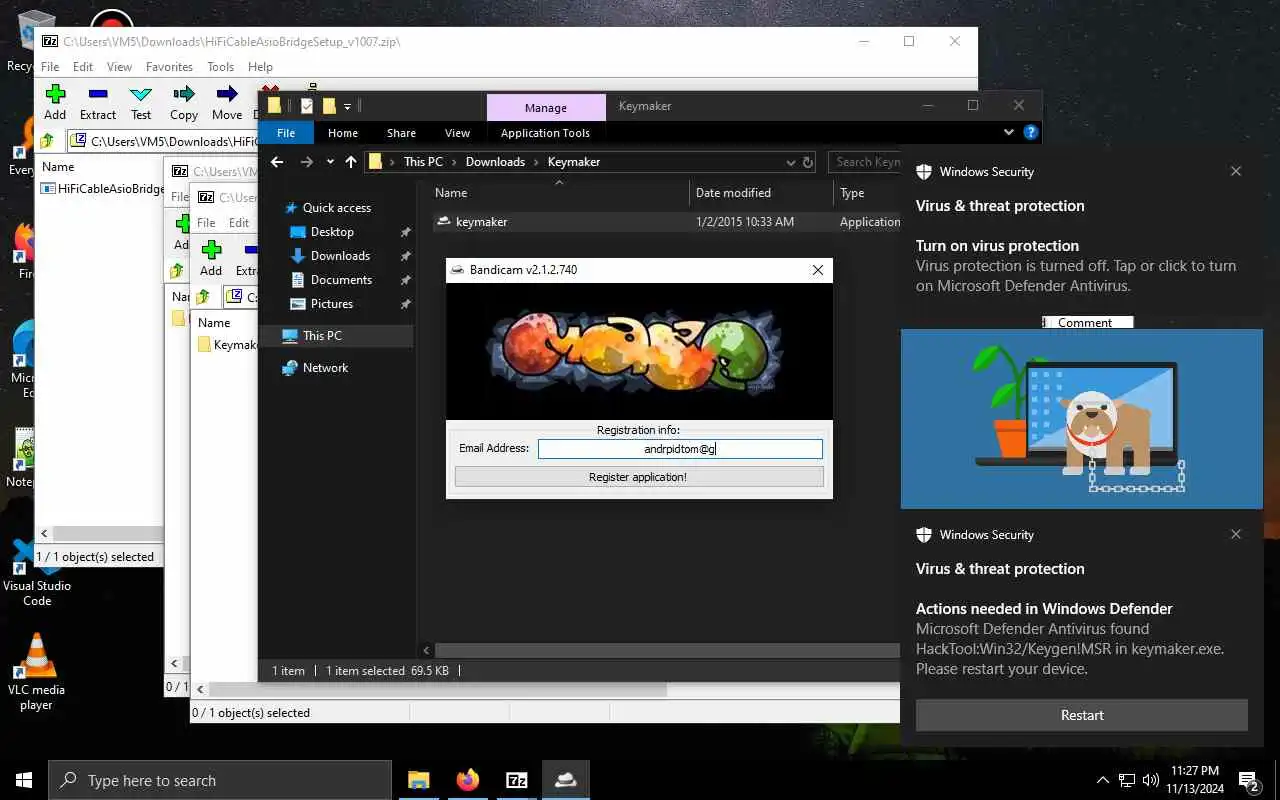This screenshot has height=800, width=1280.
Task: Click the taskbar search box
Action: point(220,780)
